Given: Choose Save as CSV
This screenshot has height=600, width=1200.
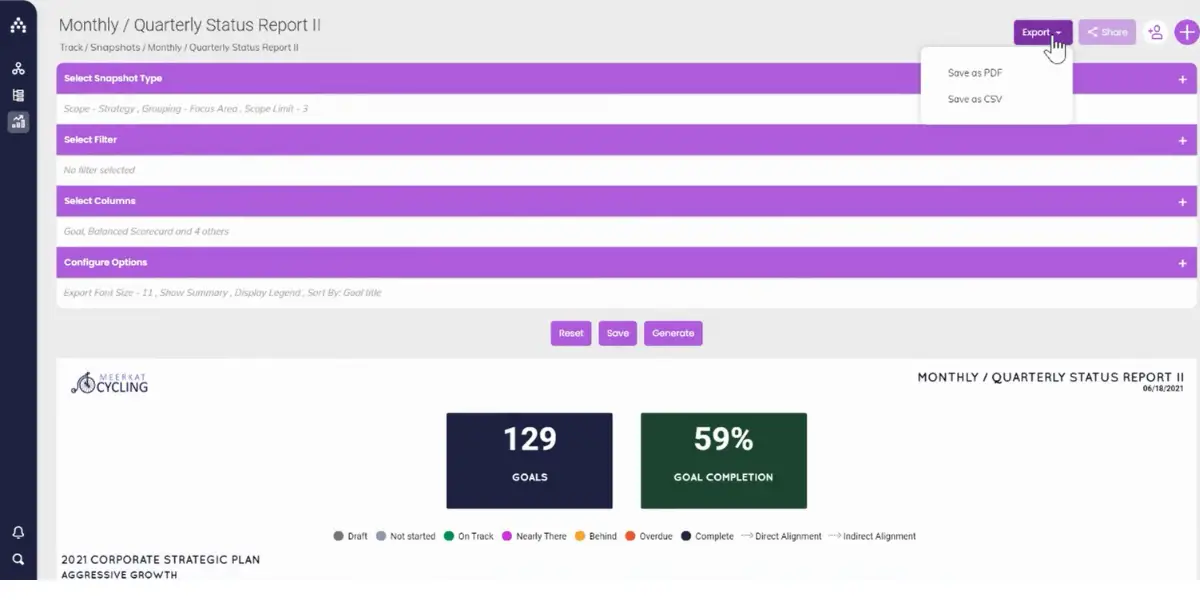Looking at the screenshot, I should (x=975, y=99).
